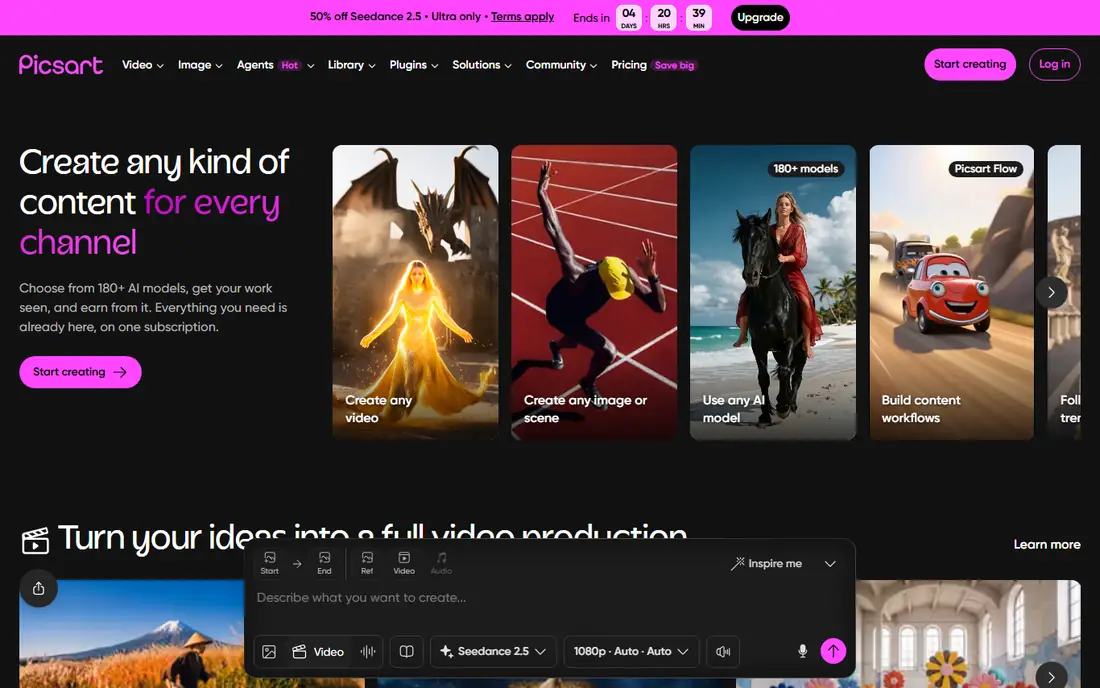Click the countdown DAYS value
The height and width of the screenshot is (688, 1100).
[629, 18]
